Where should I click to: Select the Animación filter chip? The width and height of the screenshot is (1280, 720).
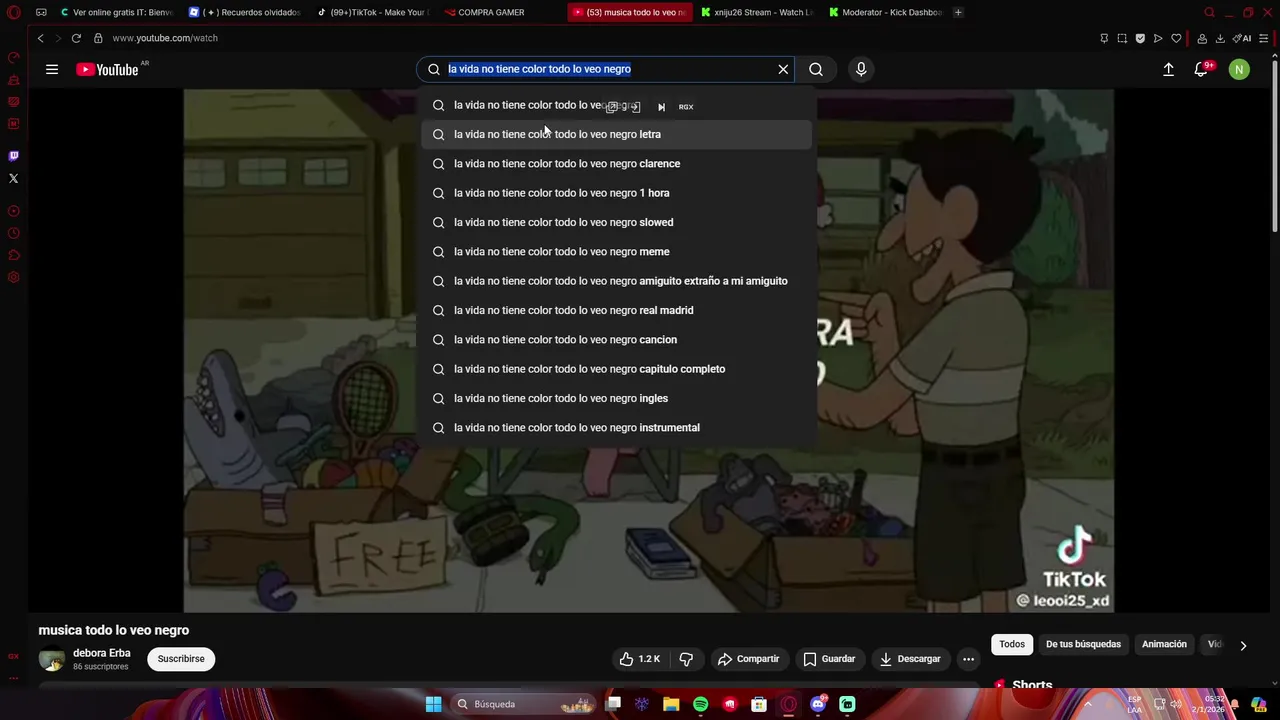pyautogui.click(x=1164, y=644)
